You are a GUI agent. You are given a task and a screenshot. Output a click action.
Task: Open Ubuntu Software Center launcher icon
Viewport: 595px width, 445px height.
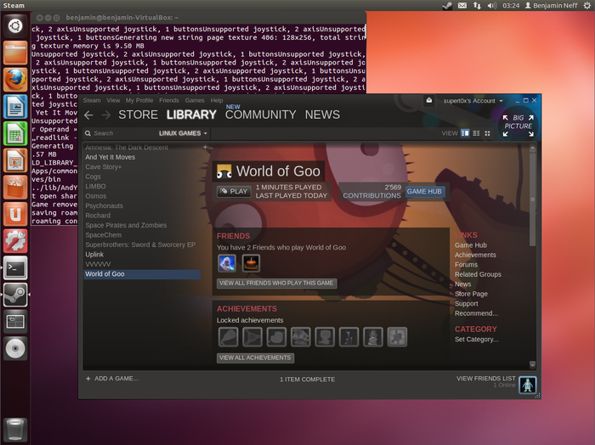pos(15,187)
